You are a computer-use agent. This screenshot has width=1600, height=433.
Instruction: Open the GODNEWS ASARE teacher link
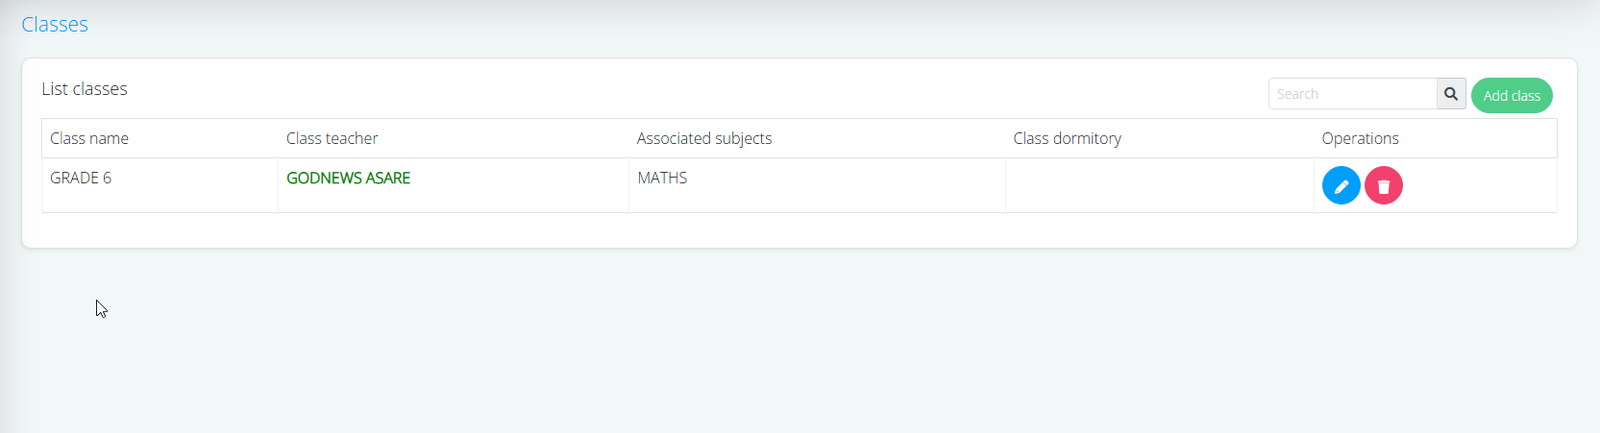[348, 178]
